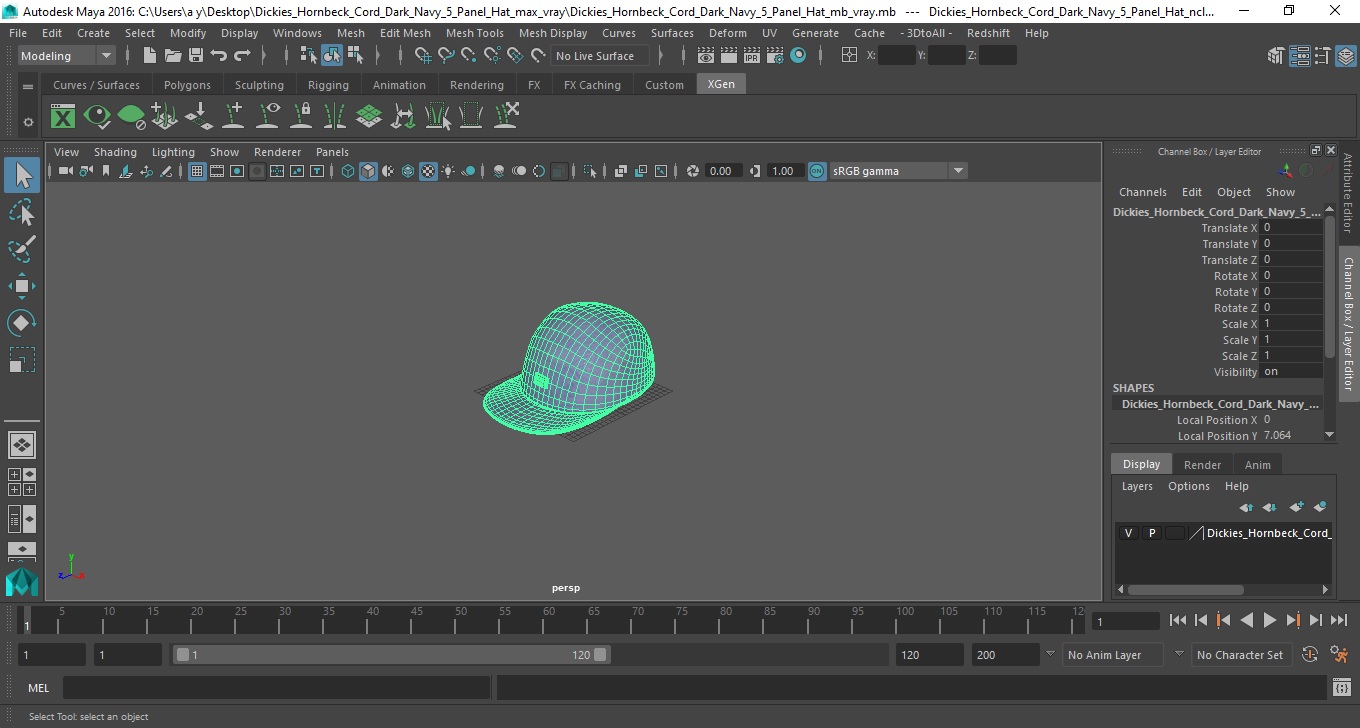Click single perspective layout icon
Image resolution: width=1360 pixels, height=728 pixels.
click(22, 445)
